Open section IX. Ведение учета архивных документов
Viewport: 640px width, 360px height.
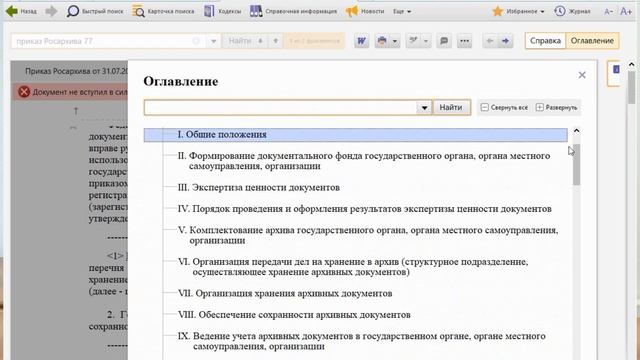pos(362,341)
